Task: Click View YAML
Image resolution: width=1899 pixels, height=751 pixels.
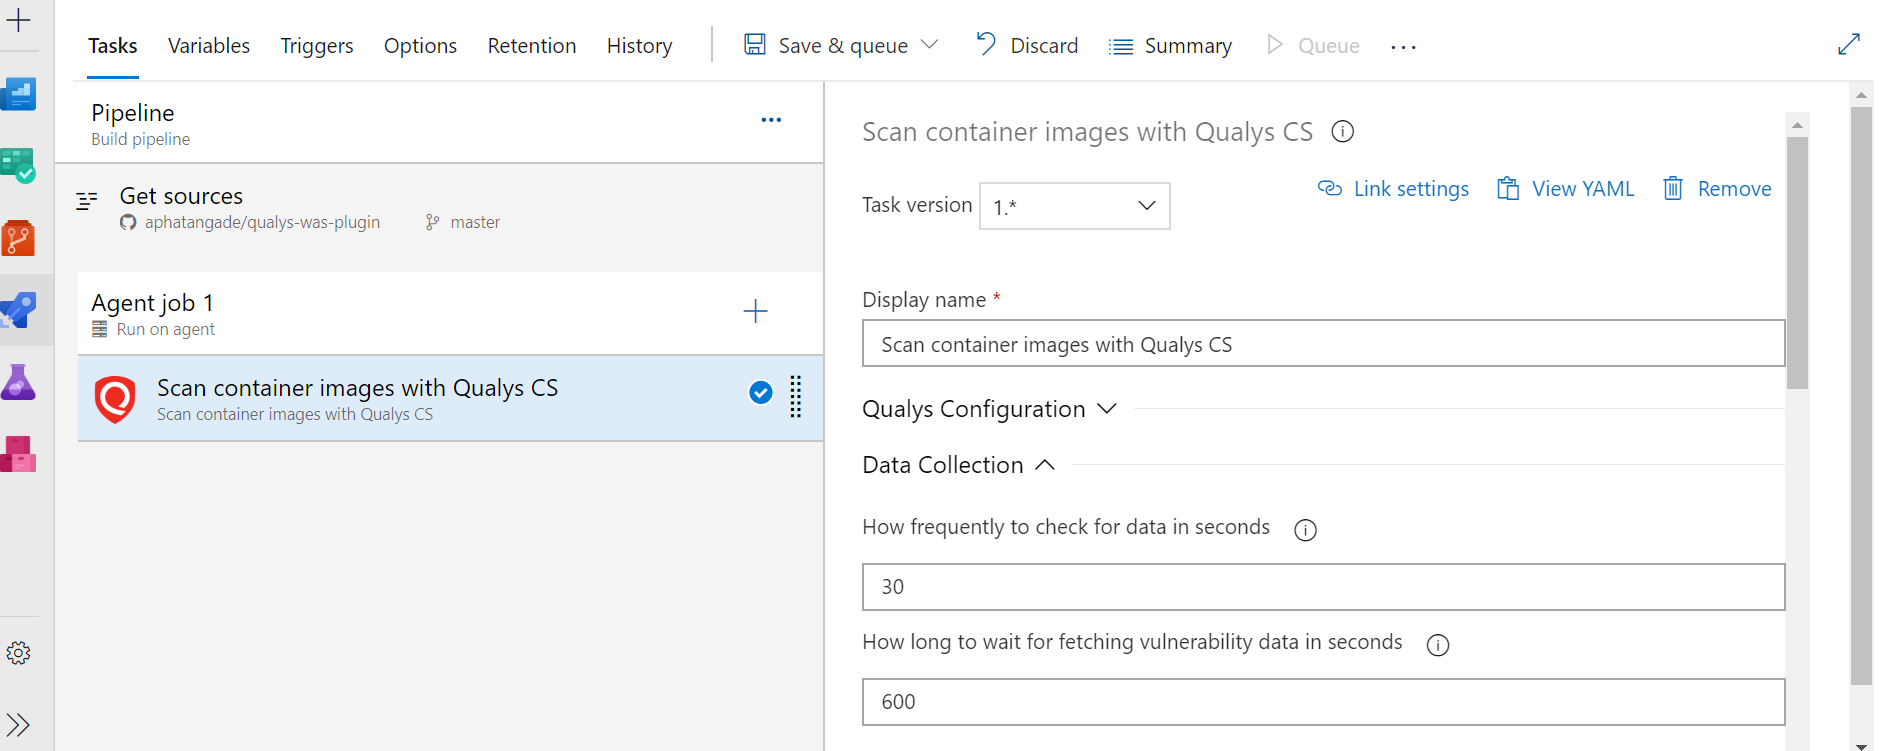Action: [x=1565, y=189]
